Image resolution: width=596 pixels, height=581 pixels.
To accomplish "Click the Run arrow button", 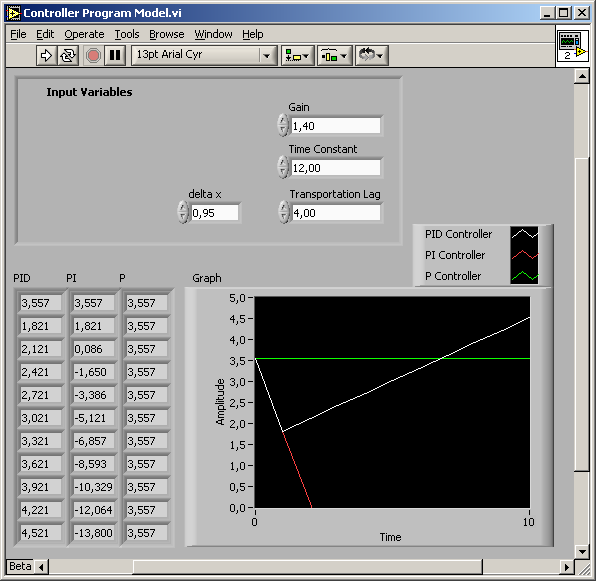I will point(46,55).
